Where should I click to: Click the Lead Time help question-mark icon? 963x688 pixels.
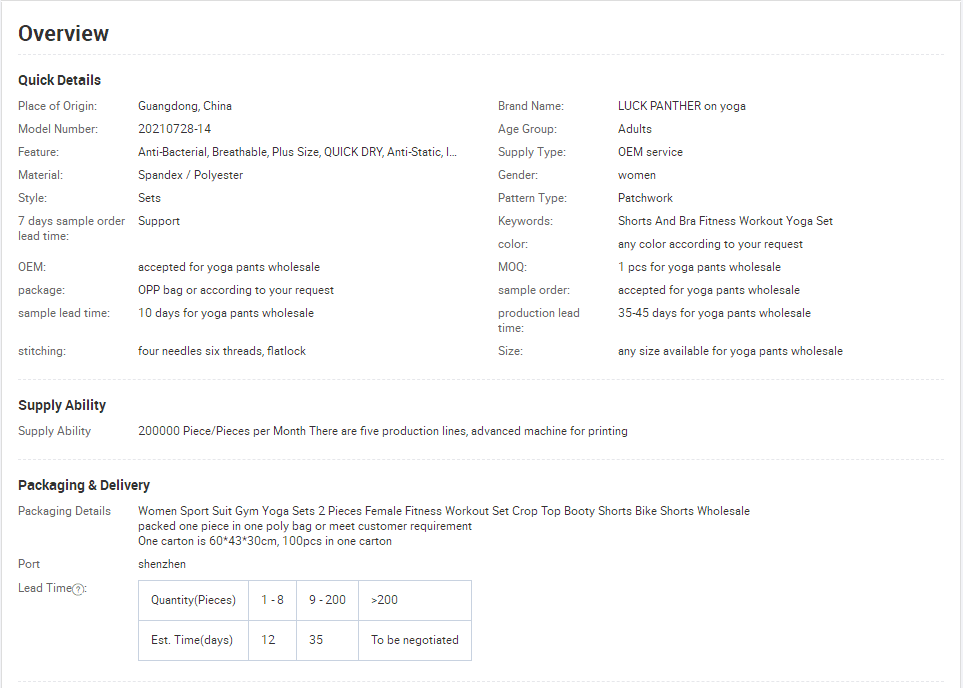[x=78, y=590]
